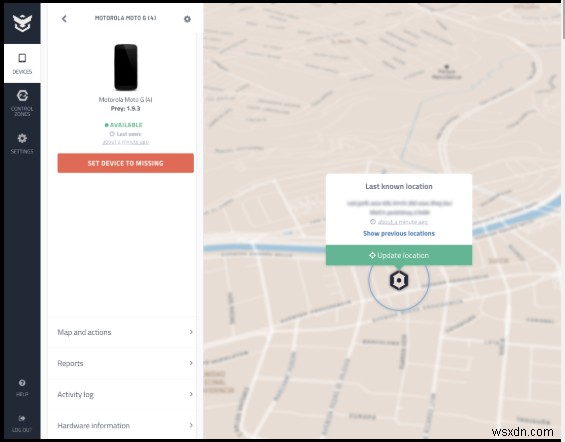565x442 pixels.
Task: Expand the Reports chevron
Action: [x=191, y=363]
